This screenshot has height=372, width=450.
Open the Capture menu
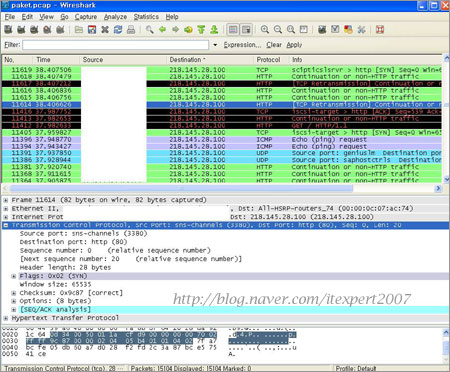click(86, 17)
